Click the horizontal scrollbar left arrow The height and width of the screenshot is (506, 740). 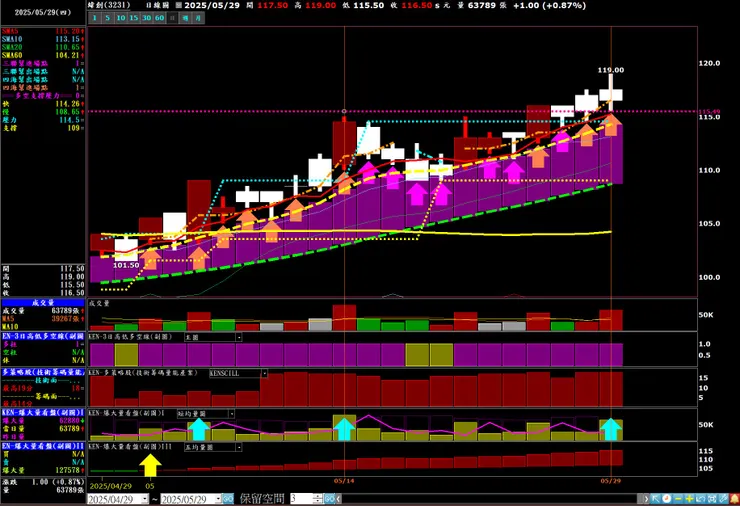338,498
